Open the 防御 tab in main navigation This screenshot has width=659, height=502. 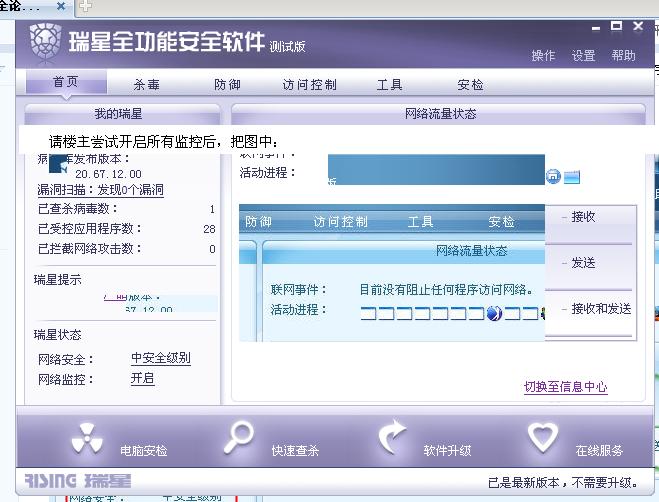(x=227, y=85)
